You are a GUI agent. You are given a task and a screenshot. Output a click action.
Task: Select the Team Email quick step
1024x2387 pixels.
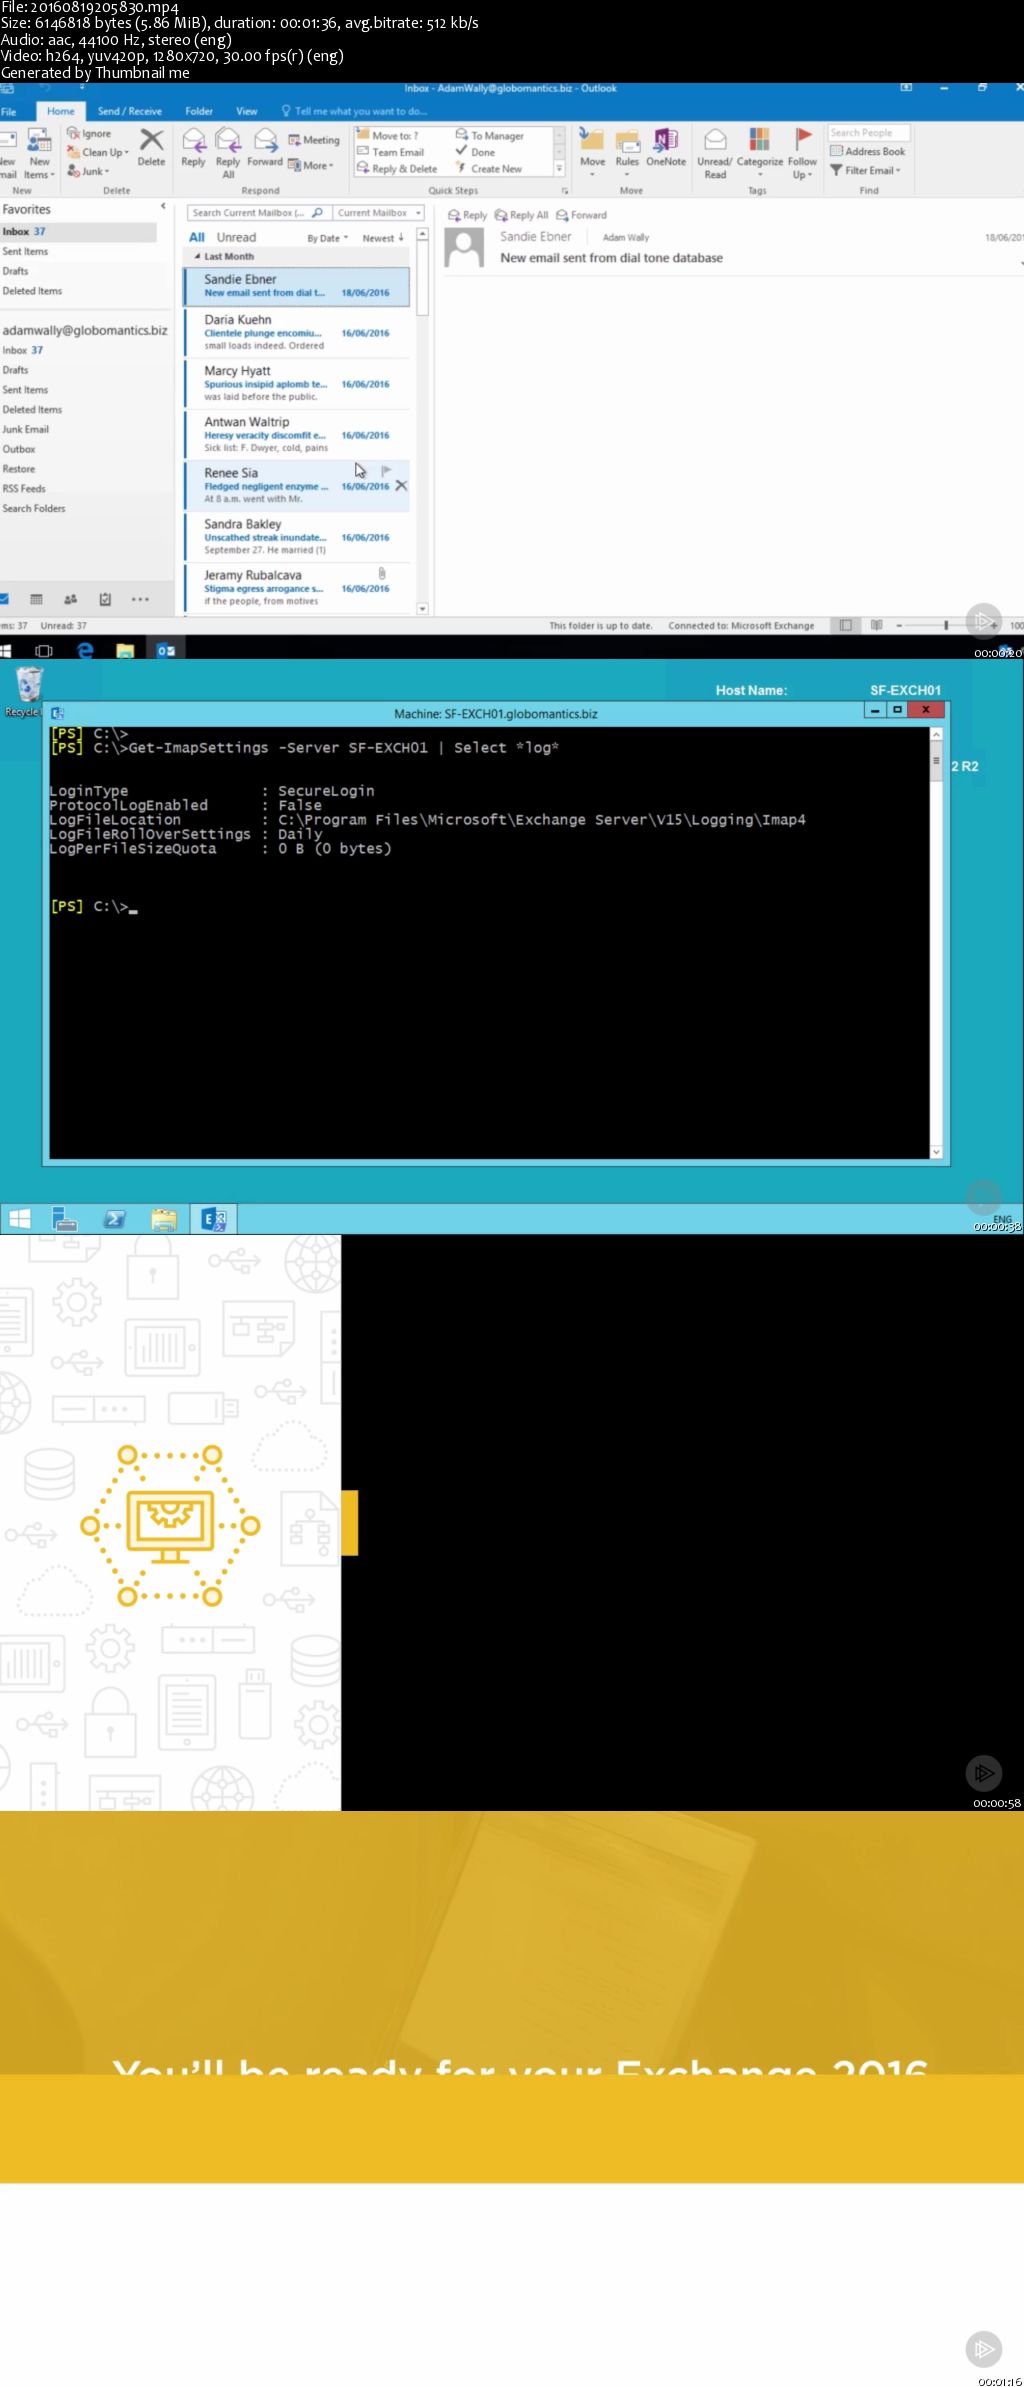tap(391, 152)
